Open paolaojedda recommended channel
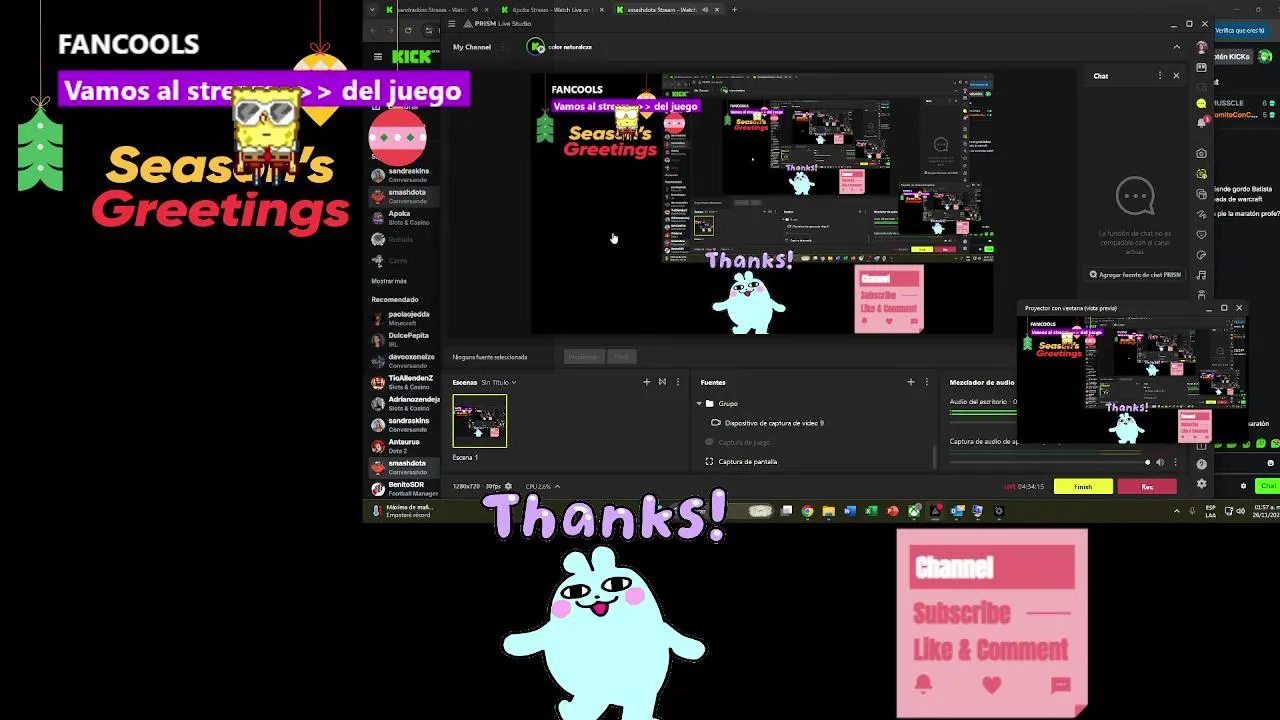 (x=405, y=318)
